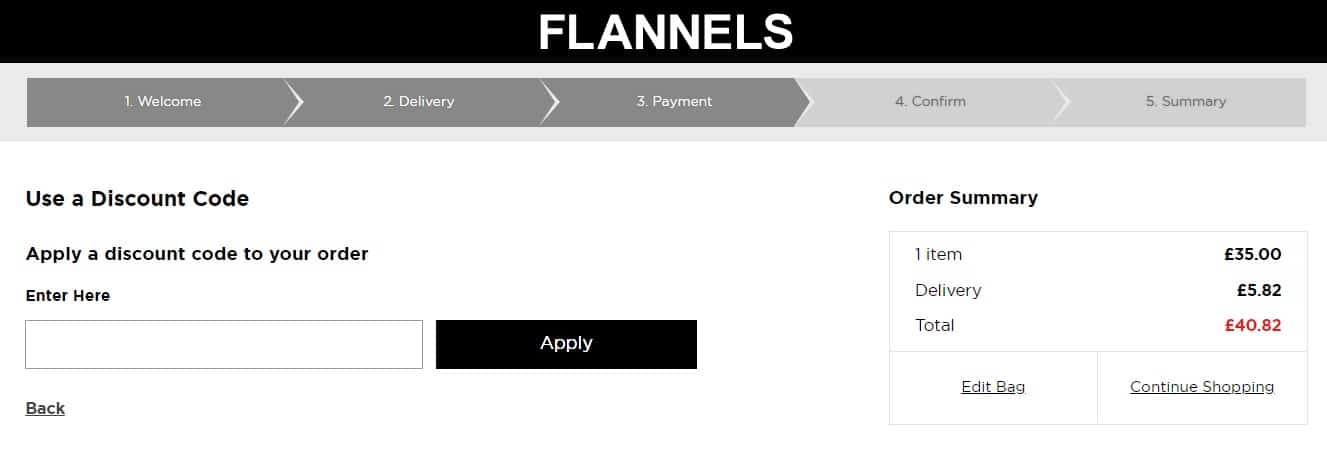This screenshot has height=471, width=1327.
Task: Select the 1 item row label
Action: pyautogui.click(x=938, y=255)
